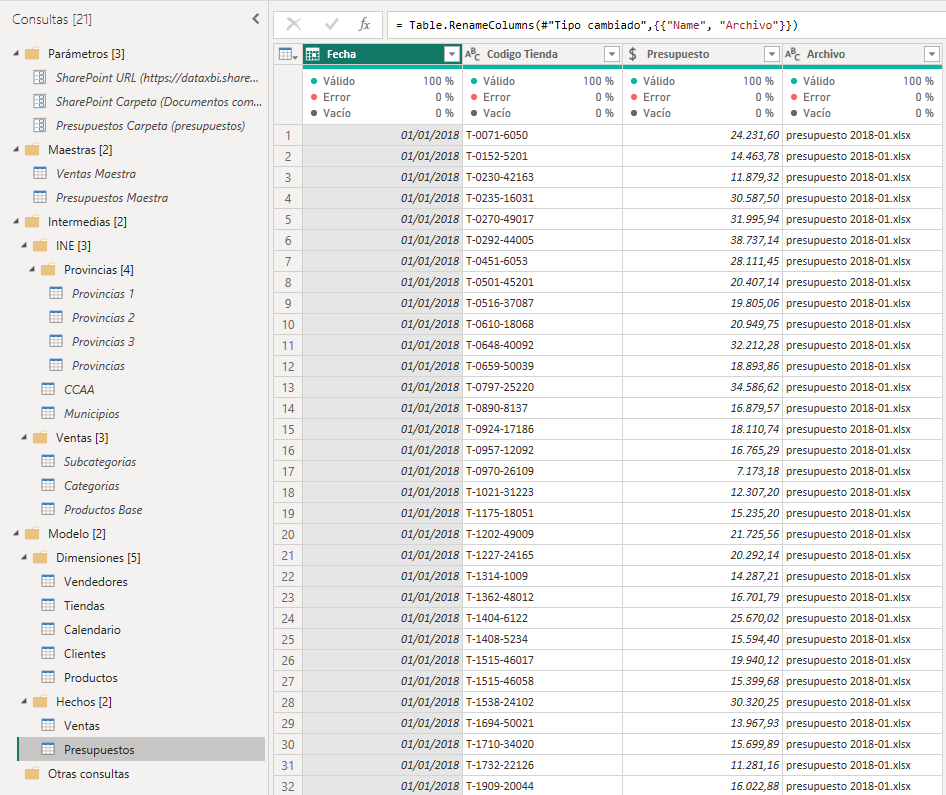Collapse the Parámetros [3] group
946x795 pixels.
point(16,54)
